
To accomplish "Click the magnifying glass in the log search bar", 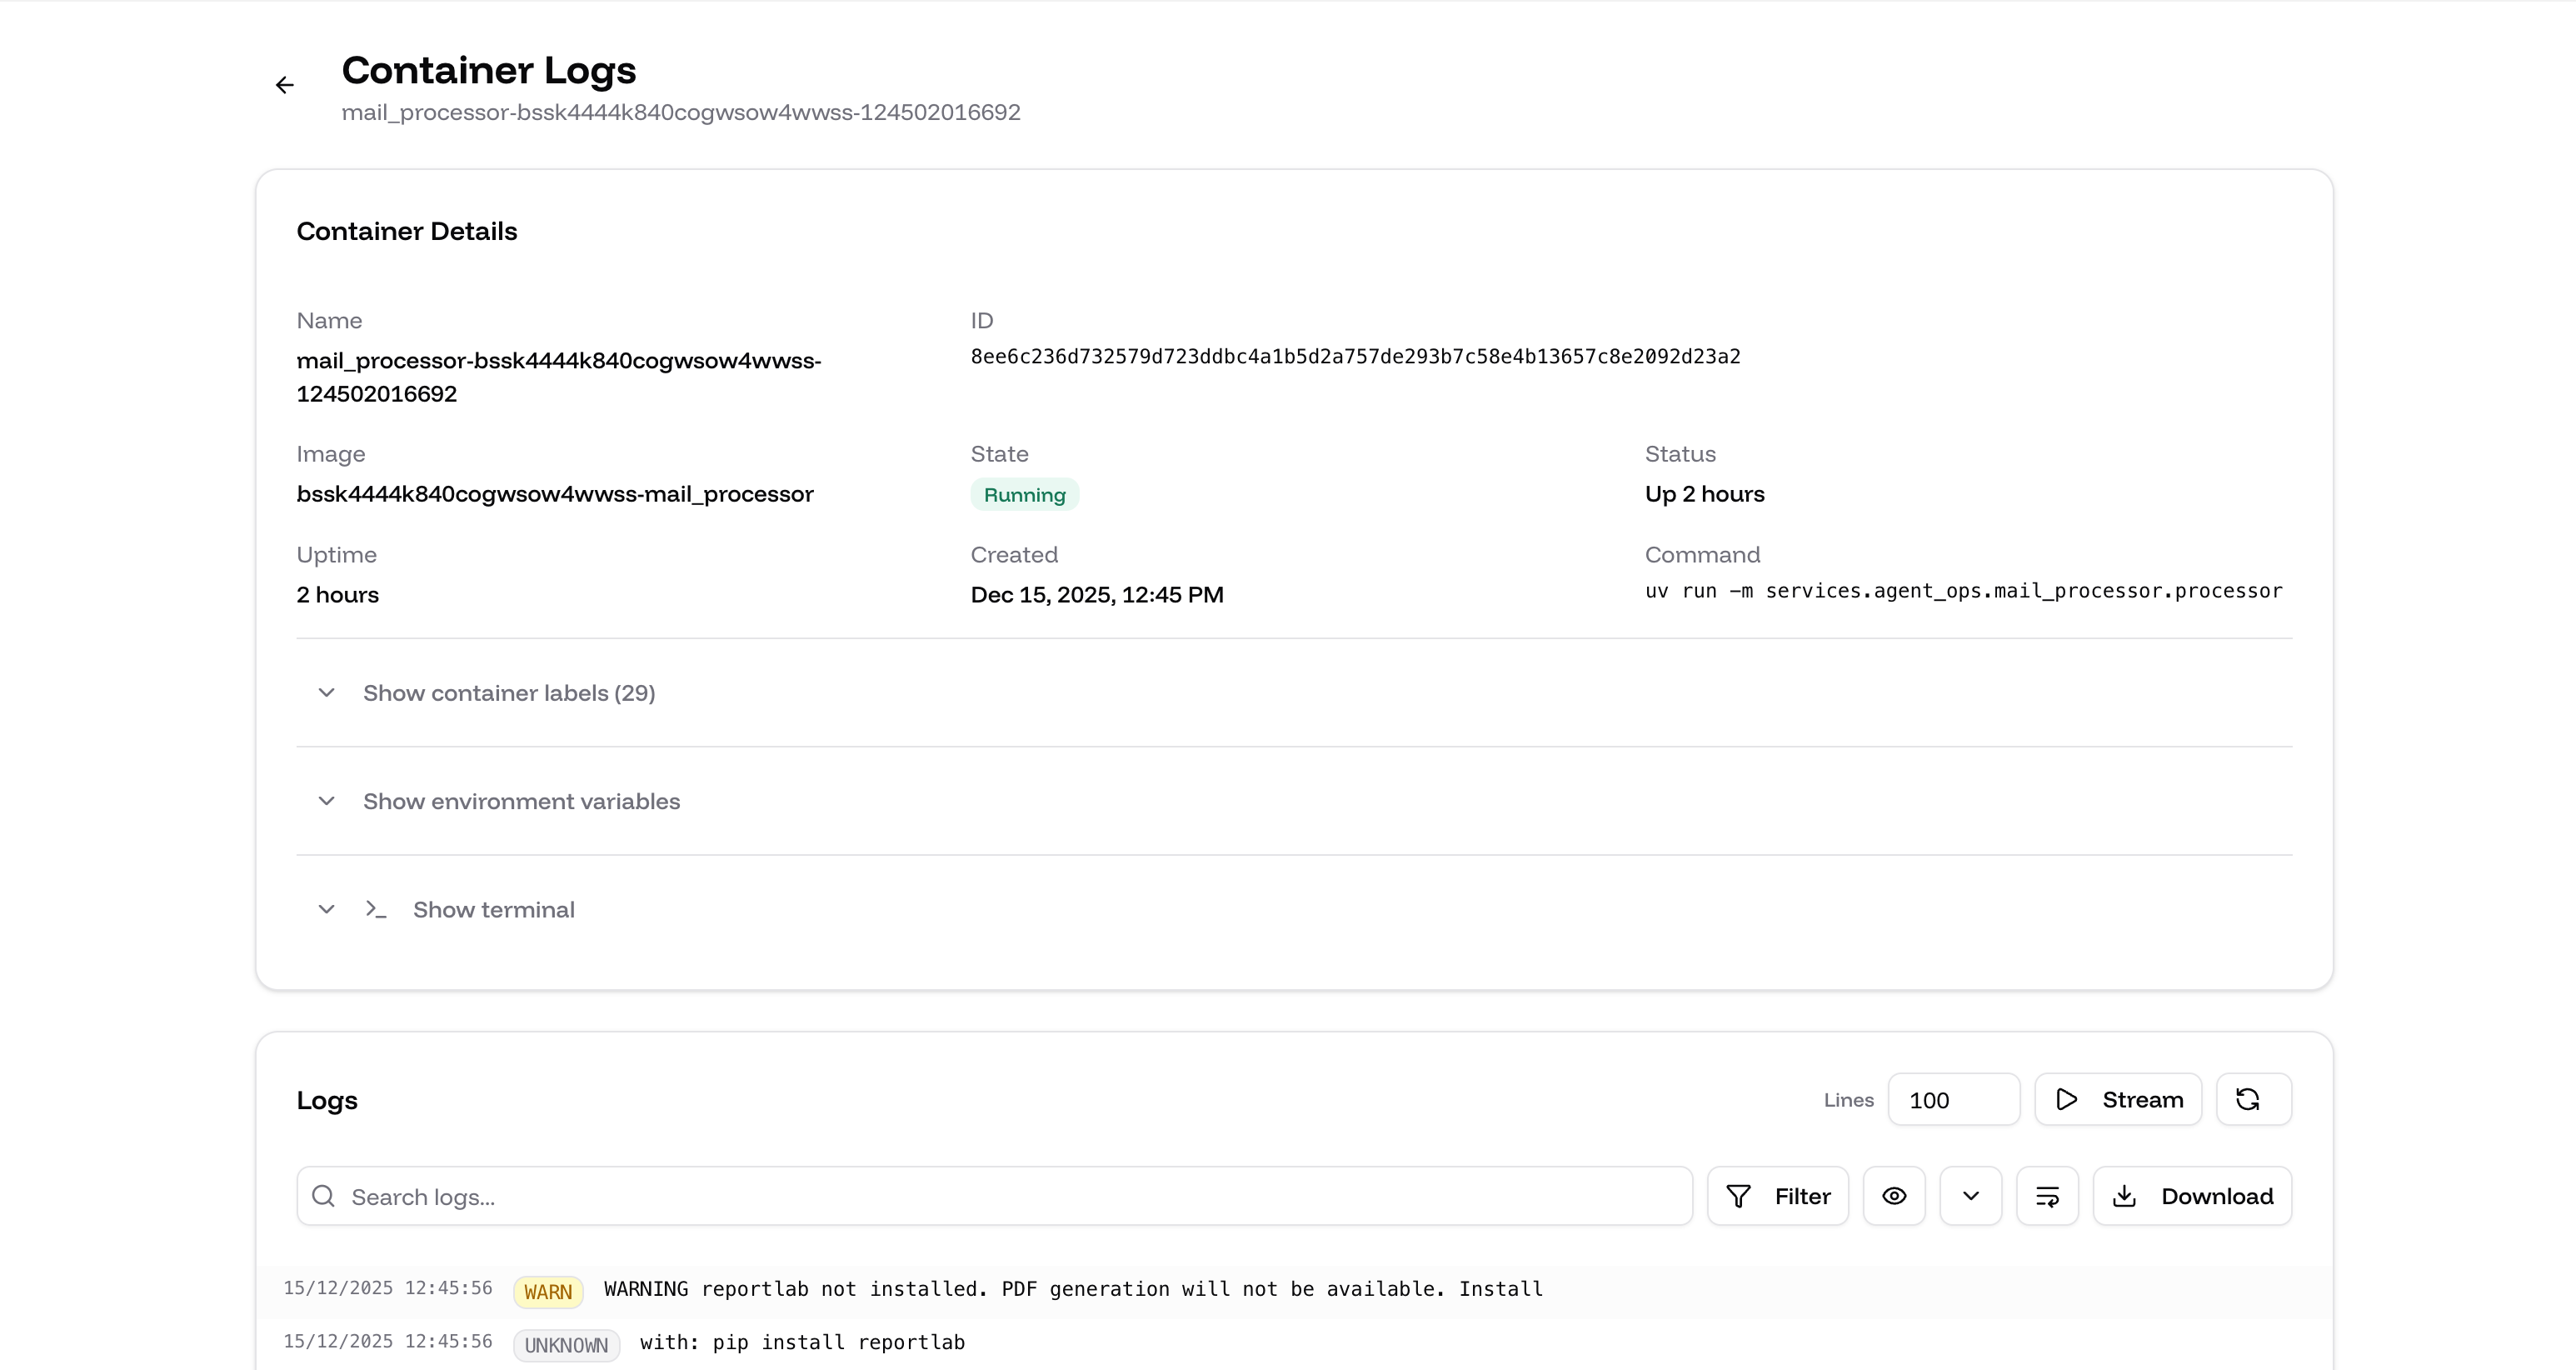I will point(324,1196).
